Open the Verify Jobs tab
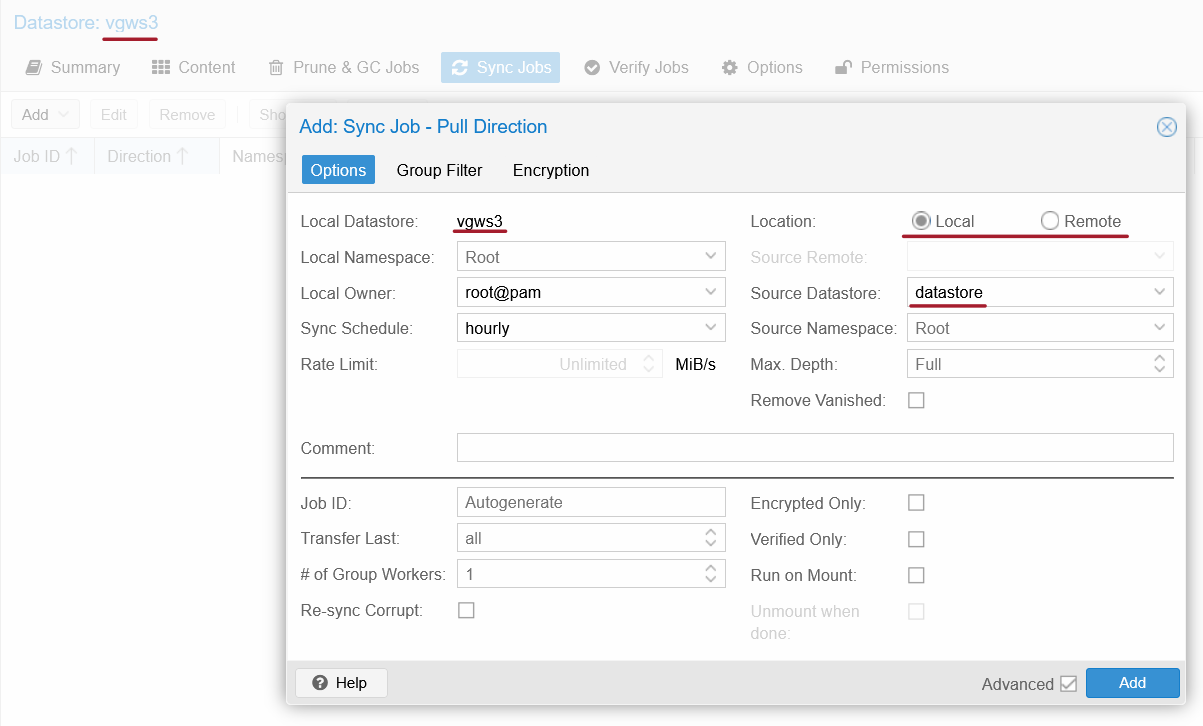The height and width of the screenshot is (726, 1203). pos(636,67)
